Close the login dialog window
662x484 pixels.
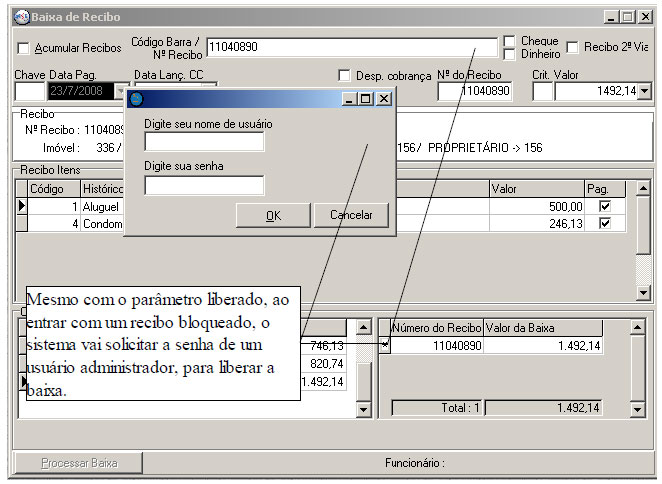pyautogui.click(x=383, y=99)
